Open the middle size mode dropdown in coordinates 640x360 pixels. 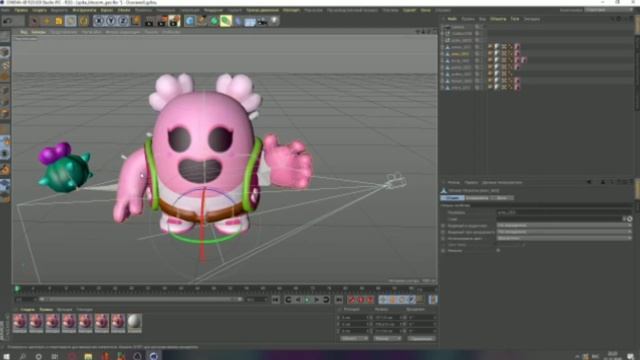pos(387,339)
